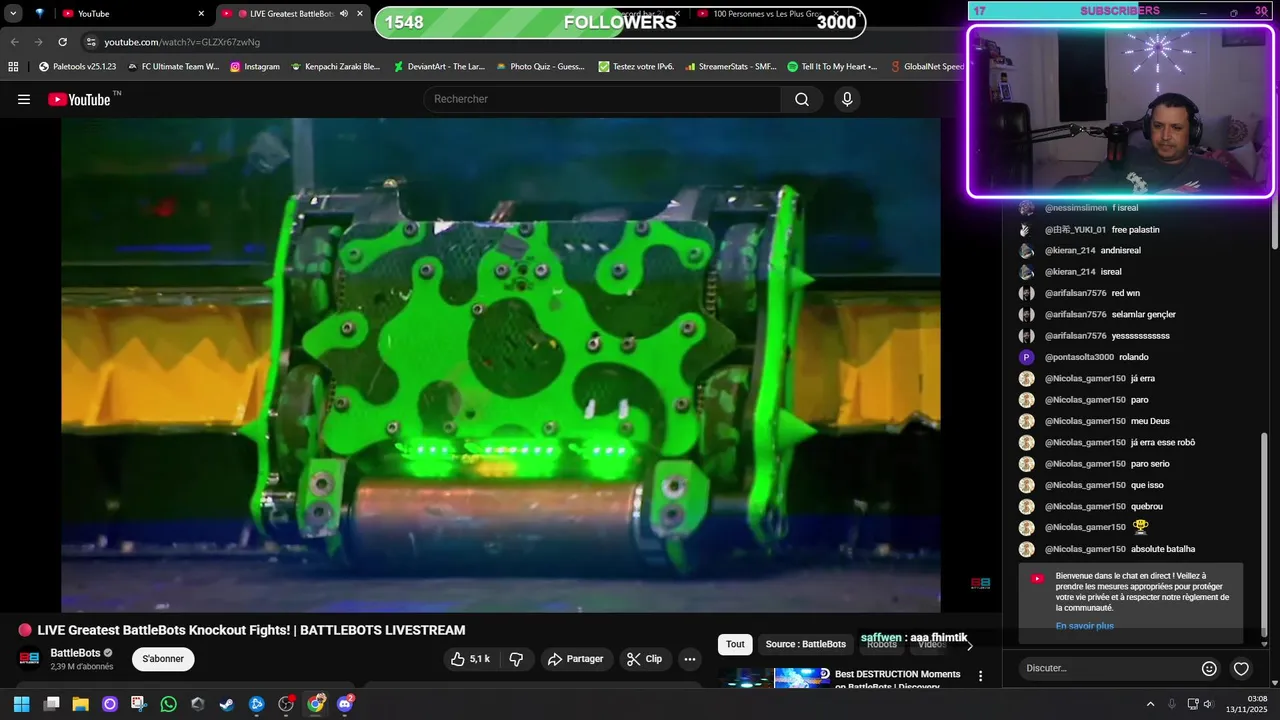Open the Chrome apps grid shortcut
The image size is (1280, 720).
coord(13,67)
